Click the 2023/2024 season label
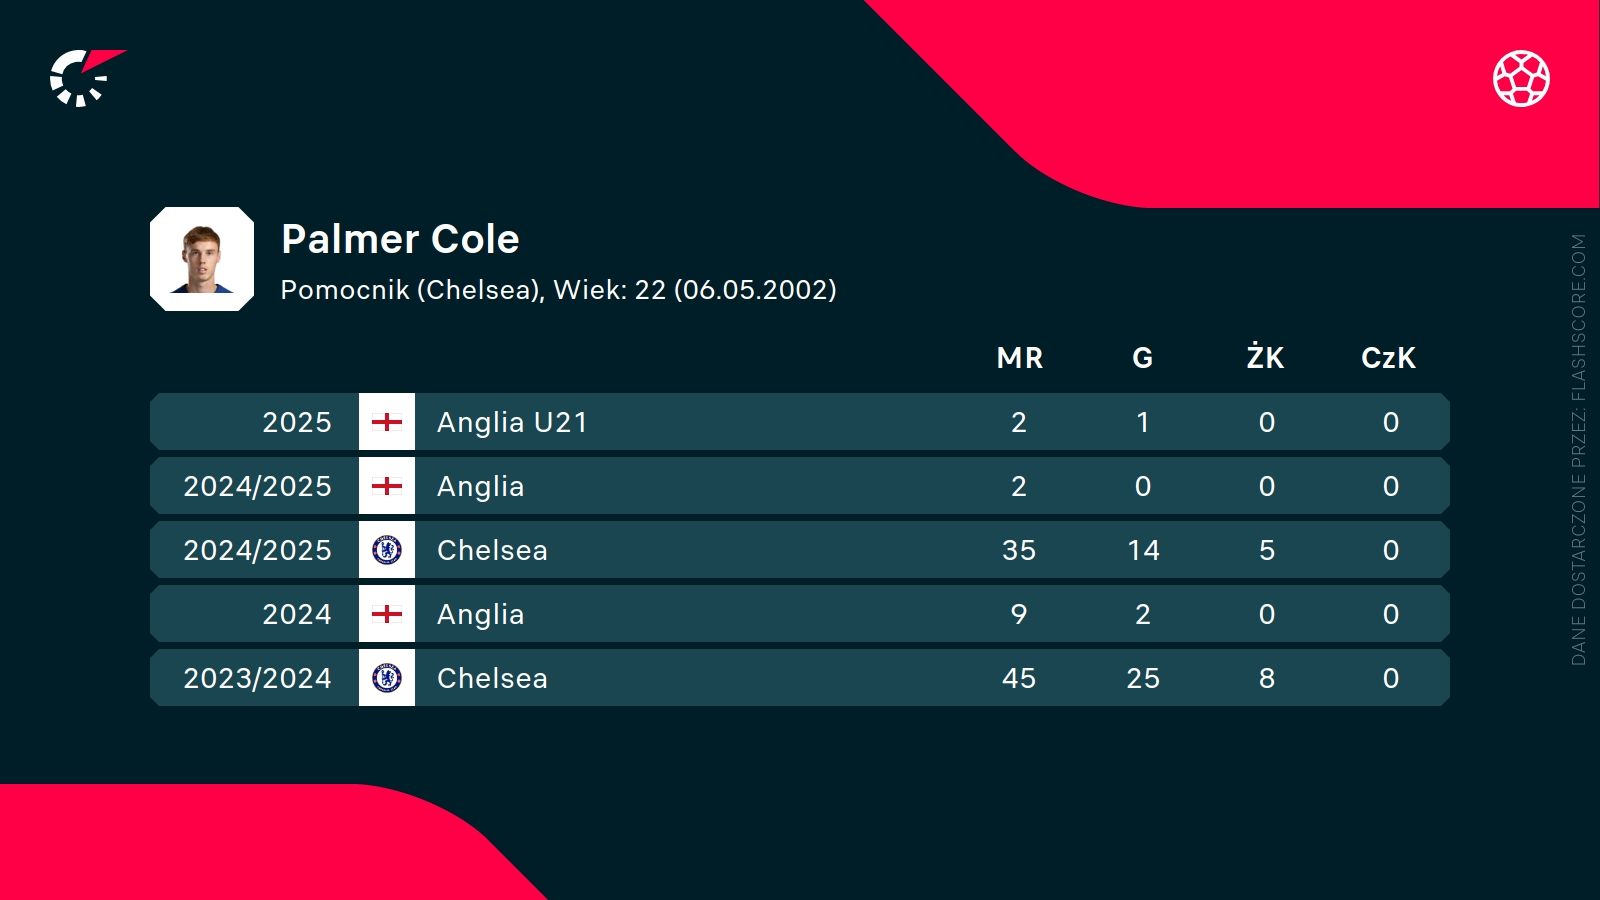This screenshot has width=1600, height=900. coord(257,678)
